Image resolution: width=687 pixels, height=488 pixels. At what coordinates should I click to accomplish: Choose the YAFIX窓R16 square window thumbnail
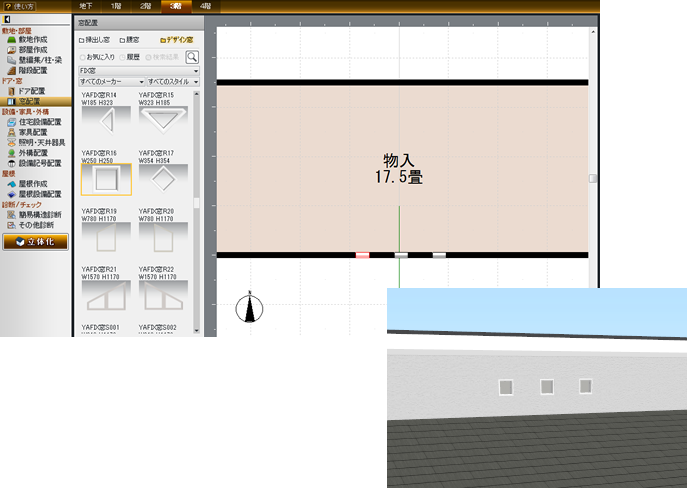[x=106, y=179]
